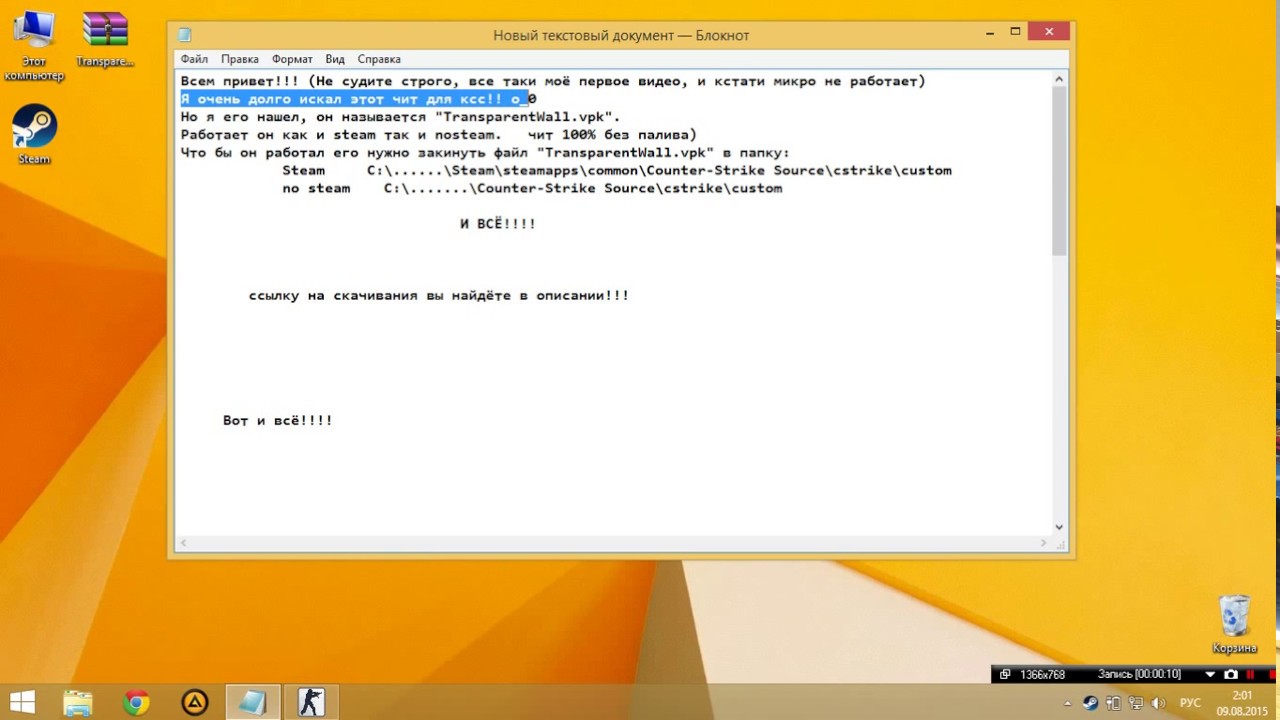This screenshot has height=720, width=1280.
Task: Click the Steam steamapps path line
Action: (617, 171)
